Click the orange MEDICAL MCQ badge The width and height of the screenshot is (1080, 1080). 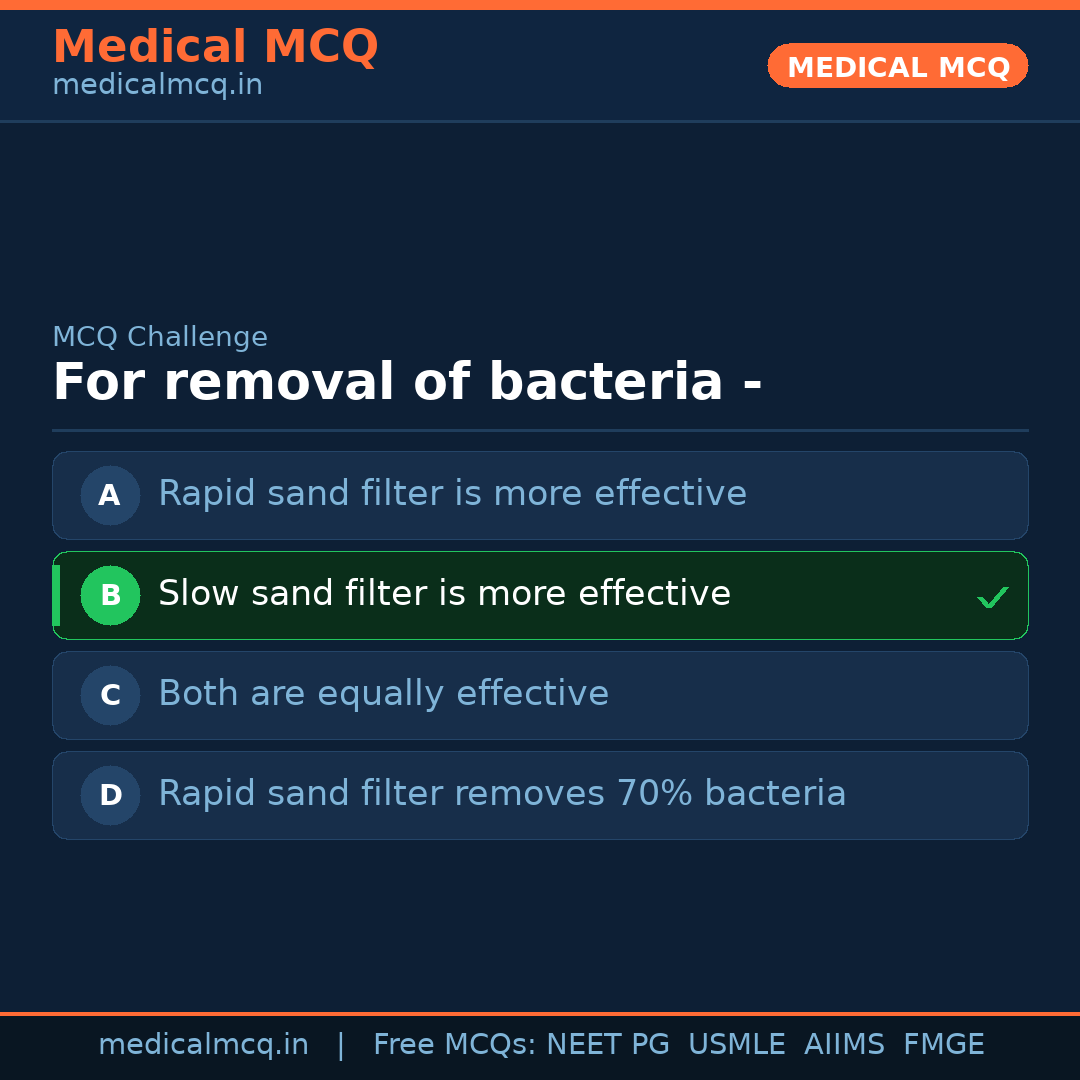897,66
